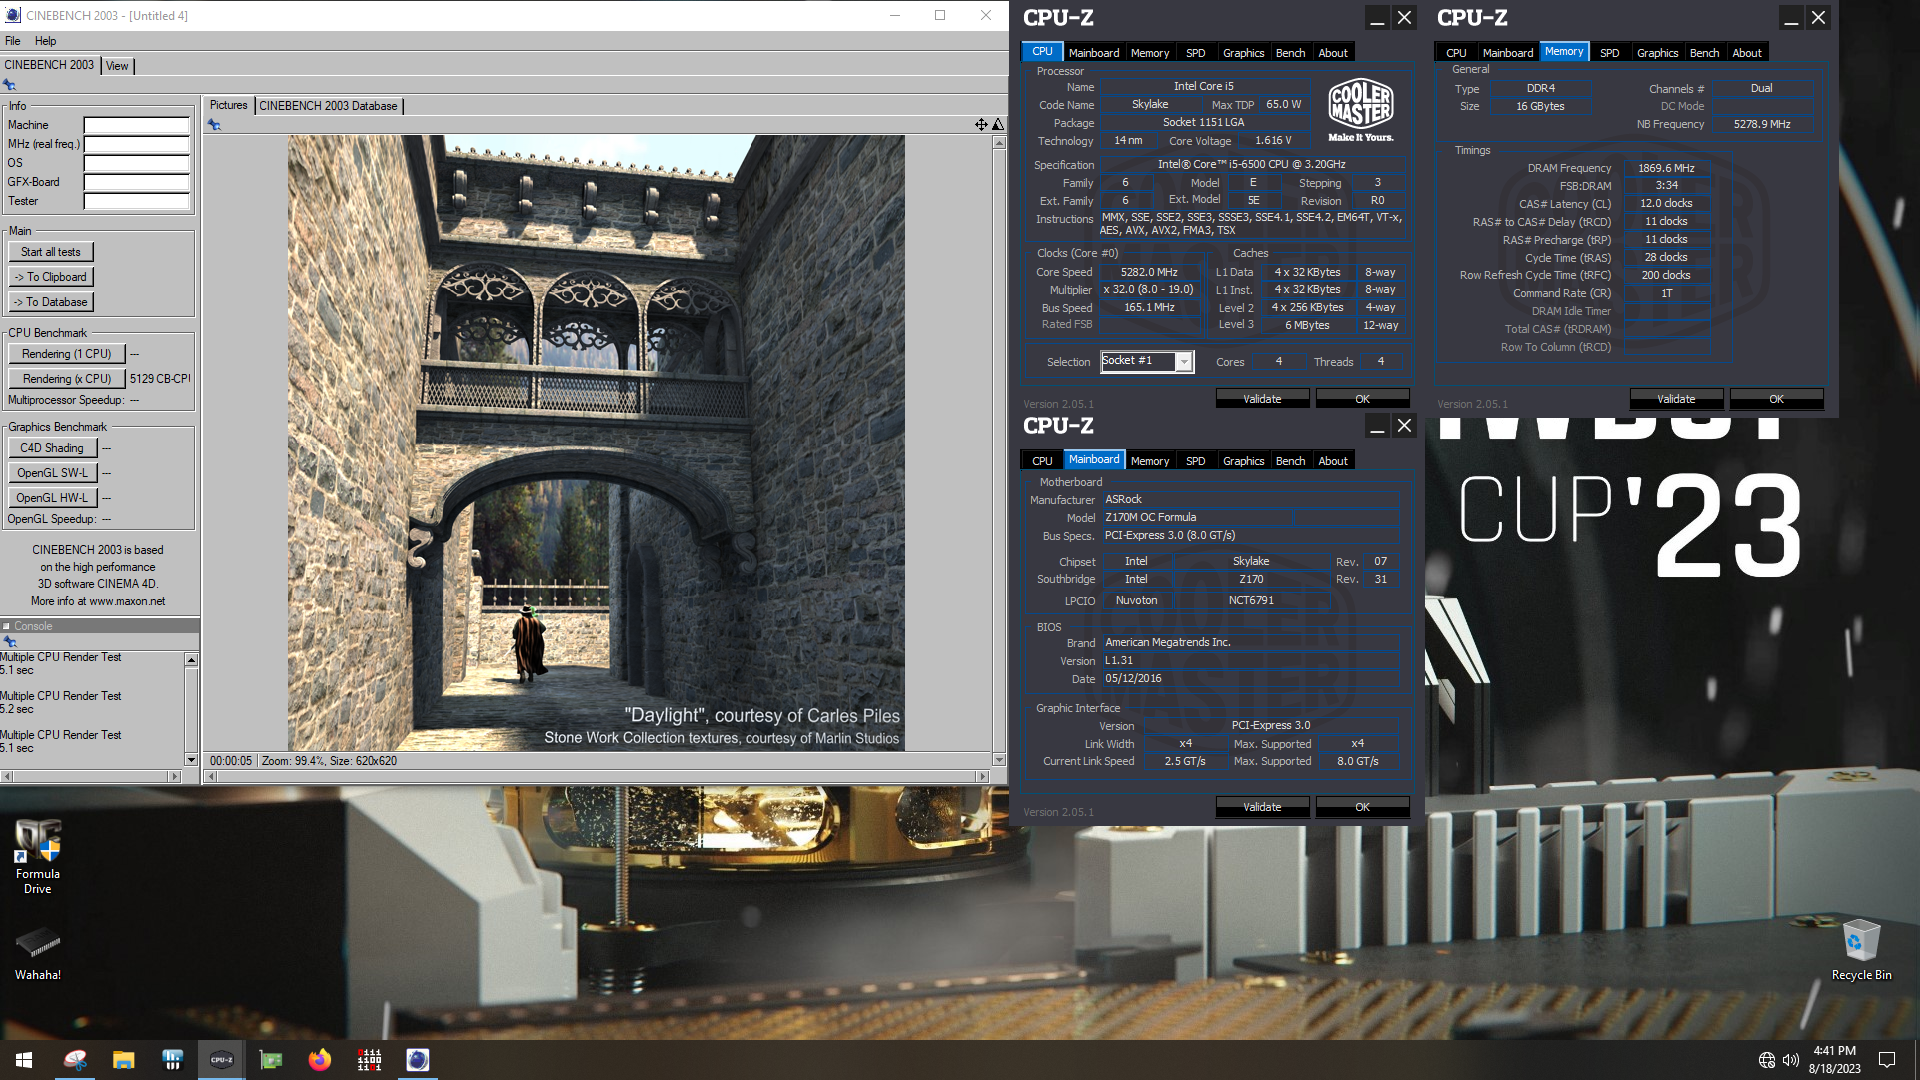Open Wahaha! desktop shortcut

(x=38, y=954)
